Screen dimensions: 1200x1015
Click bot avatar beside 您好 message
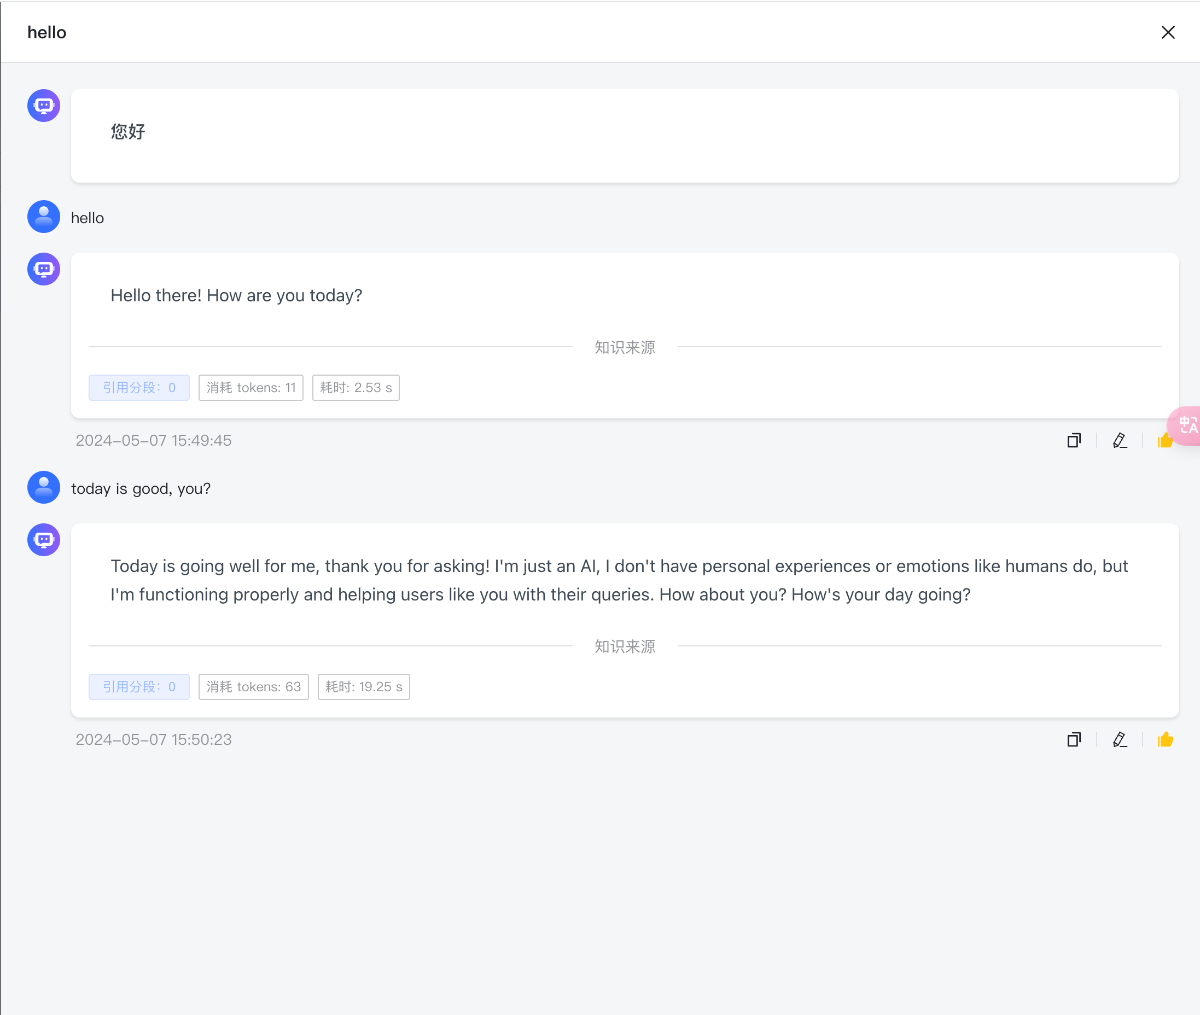pos(44,105)
